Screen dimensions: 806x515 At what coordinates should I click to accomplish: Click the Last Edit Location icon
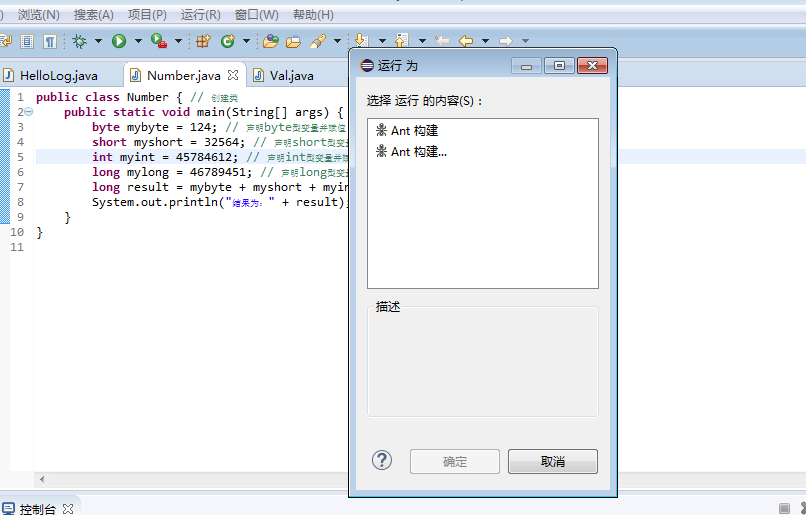coord(442,41)
